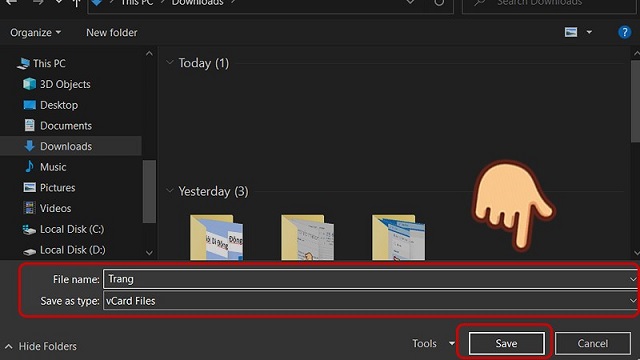This screenshot has width=640, height=360.
Task: Select Desktop in navigation pane
Action: [59, 105]
